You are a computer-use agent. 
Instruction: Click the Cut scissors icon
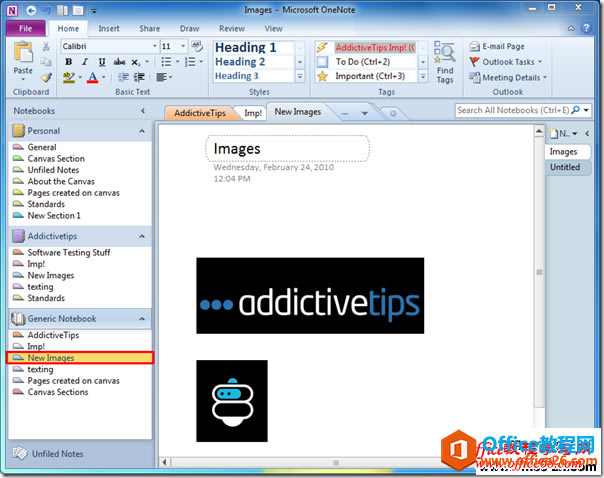click(46, 46)
